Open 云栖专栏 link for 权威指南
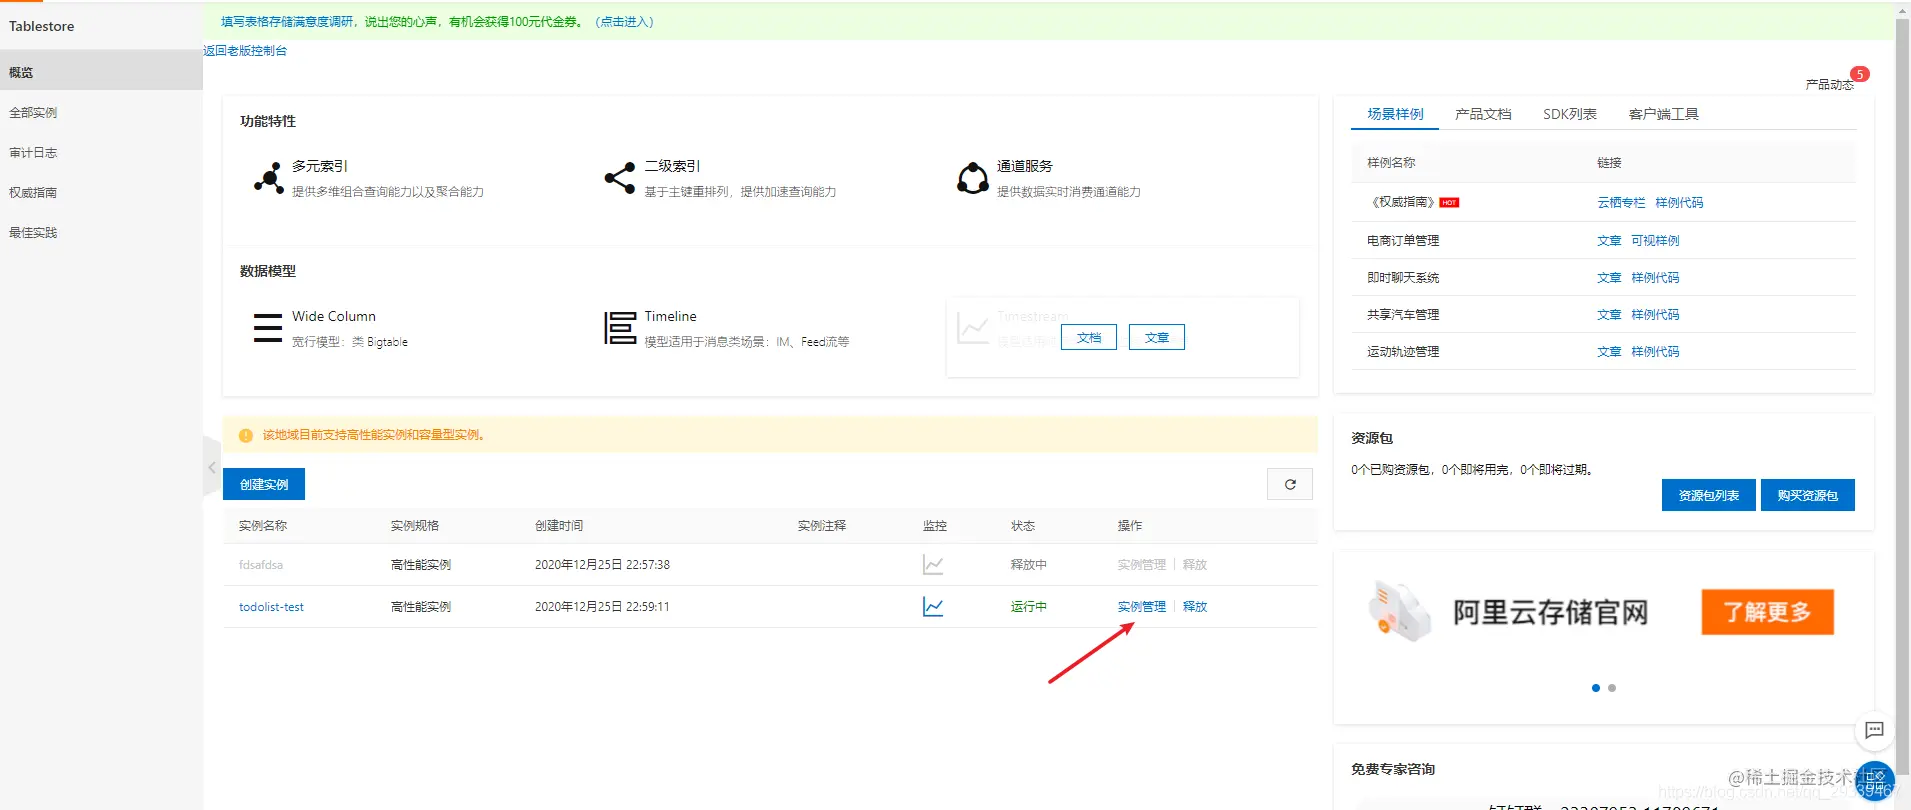The width and height of the screenshot is (1911, 810). coord(1621,202)
